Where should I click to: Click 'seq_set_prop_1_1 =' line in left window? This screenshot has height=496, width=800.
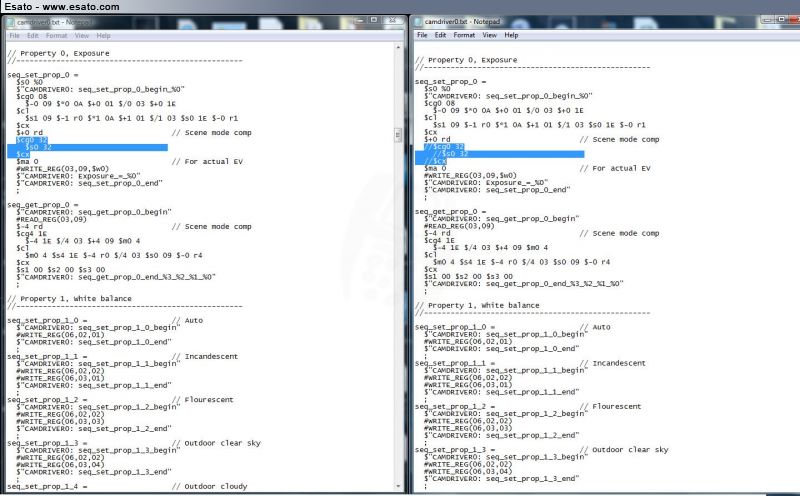coord(47,356)
